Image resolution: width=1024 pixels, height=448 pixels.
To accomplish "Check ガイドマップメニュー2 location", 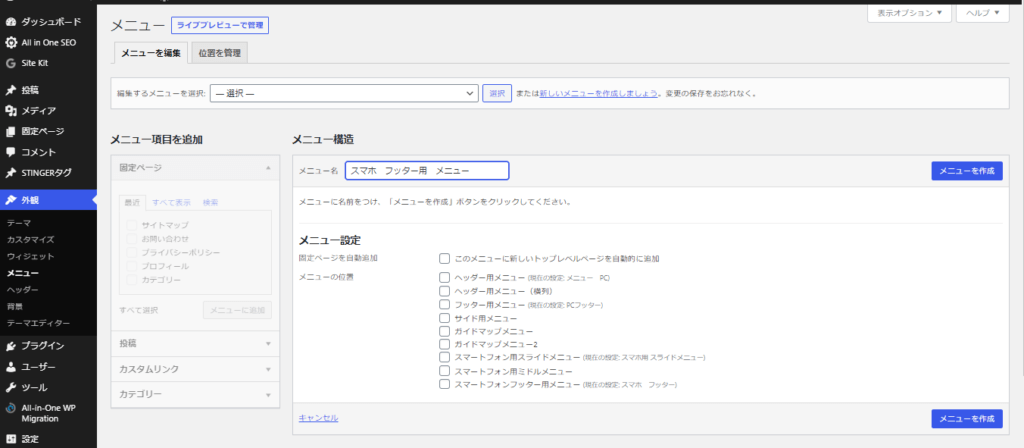I will click(445, 344).
